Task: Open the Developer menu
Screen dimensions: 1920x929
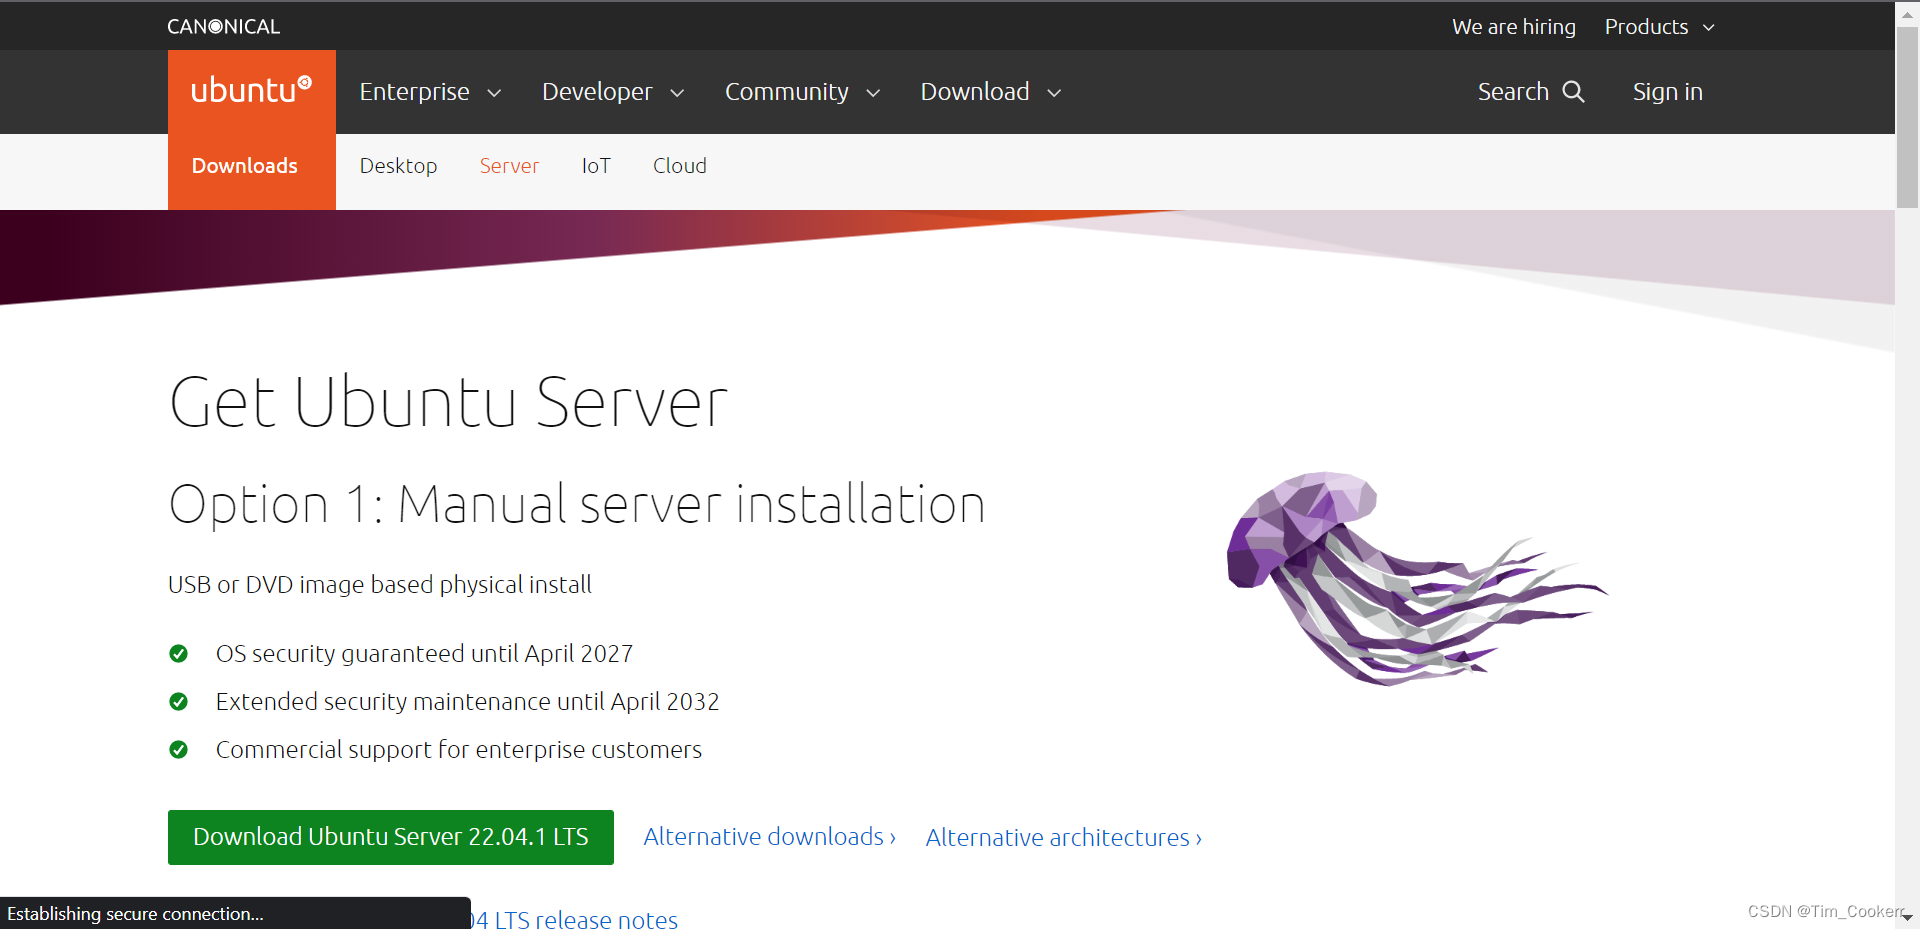Action: pyautogui.click(x=613, y=92)
